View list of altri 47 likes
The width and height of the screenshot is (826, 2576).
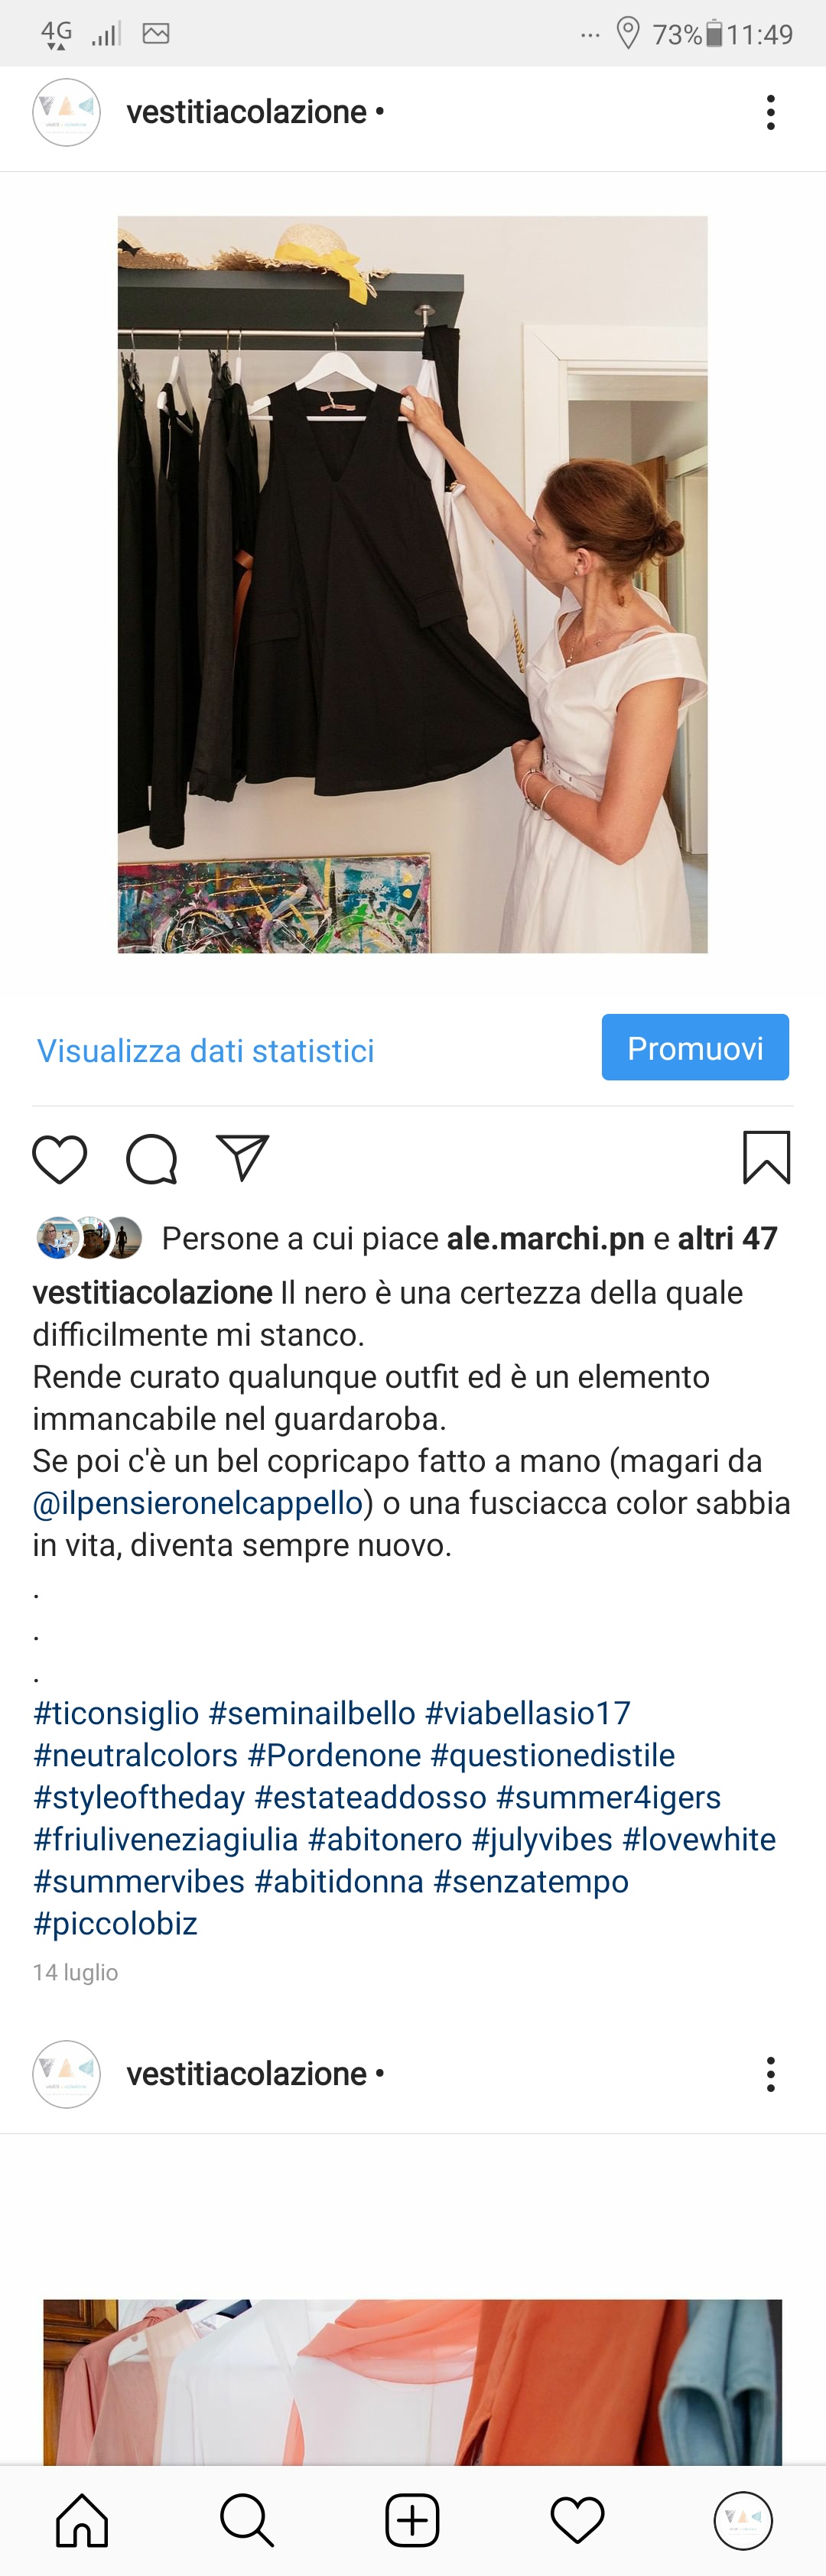[x=728, y=1238]
